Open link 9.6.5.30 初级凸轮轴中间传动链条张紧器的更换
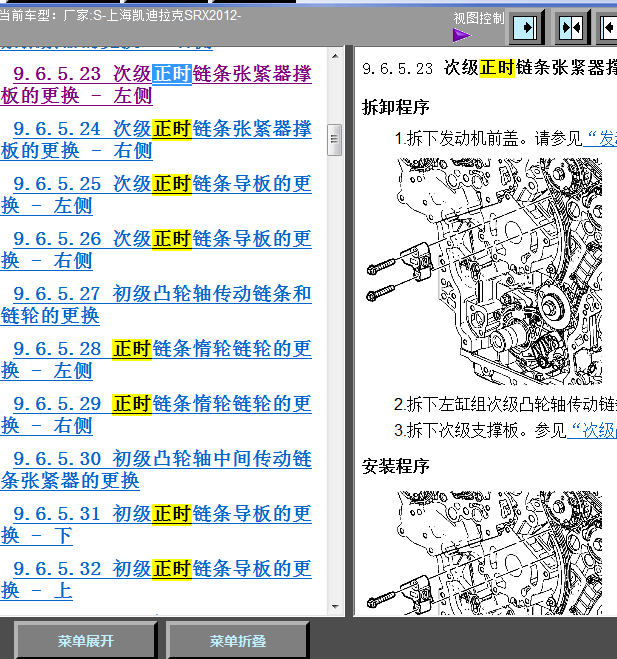The image size is (617, 659). click(x=156, y=469)
